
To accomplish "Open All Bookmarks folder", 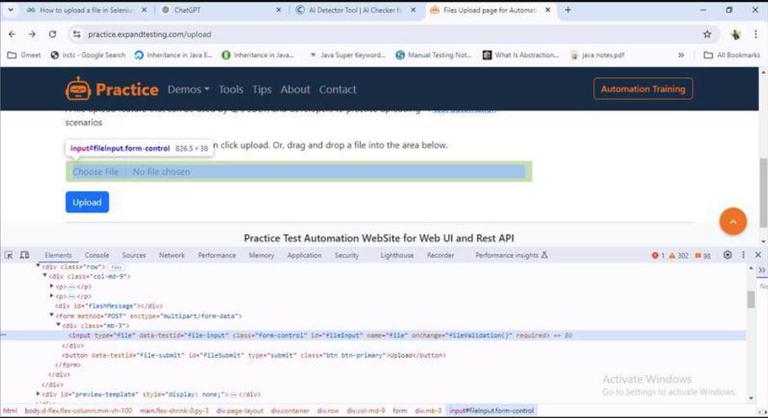I will click(732, 55).
